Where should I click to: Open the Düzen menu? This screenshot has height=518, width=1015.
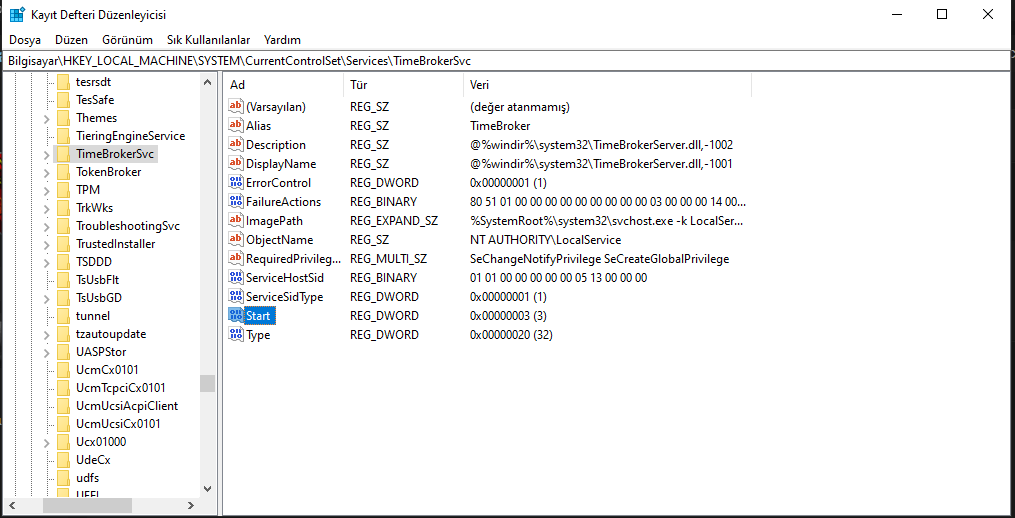(x=71, y=39)
